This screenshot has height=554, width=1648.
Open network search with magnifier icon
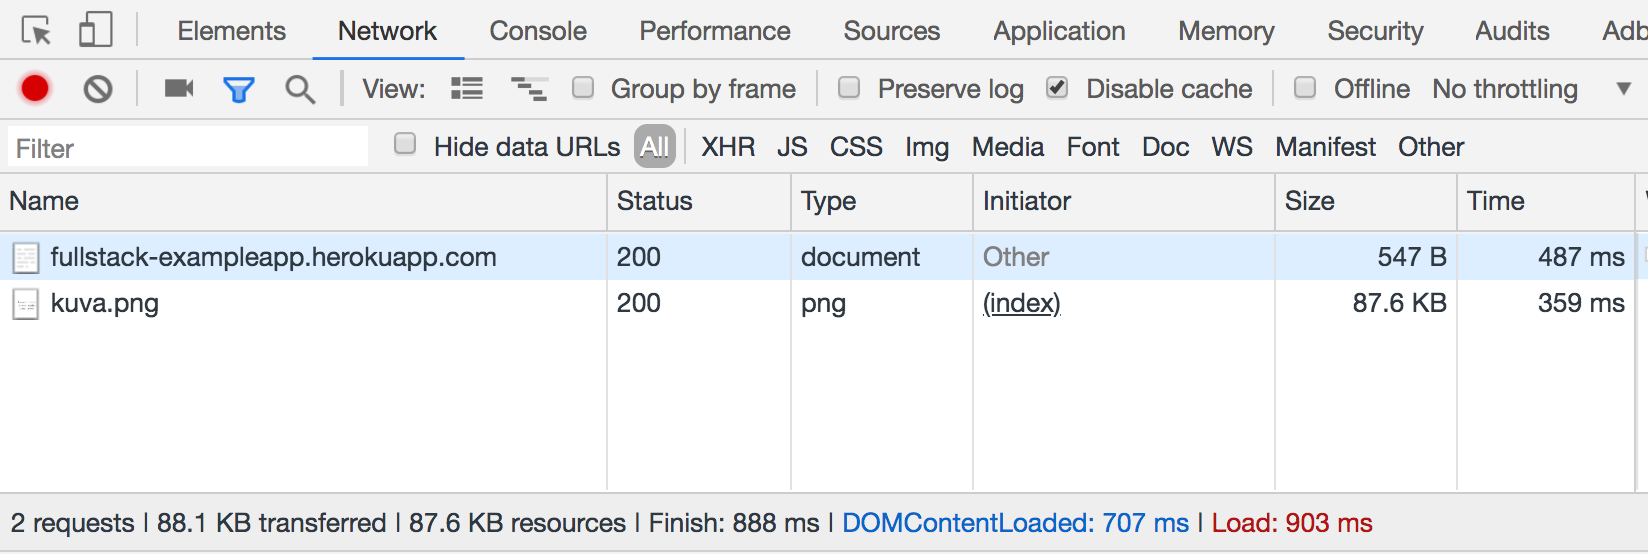coord(299,90)
